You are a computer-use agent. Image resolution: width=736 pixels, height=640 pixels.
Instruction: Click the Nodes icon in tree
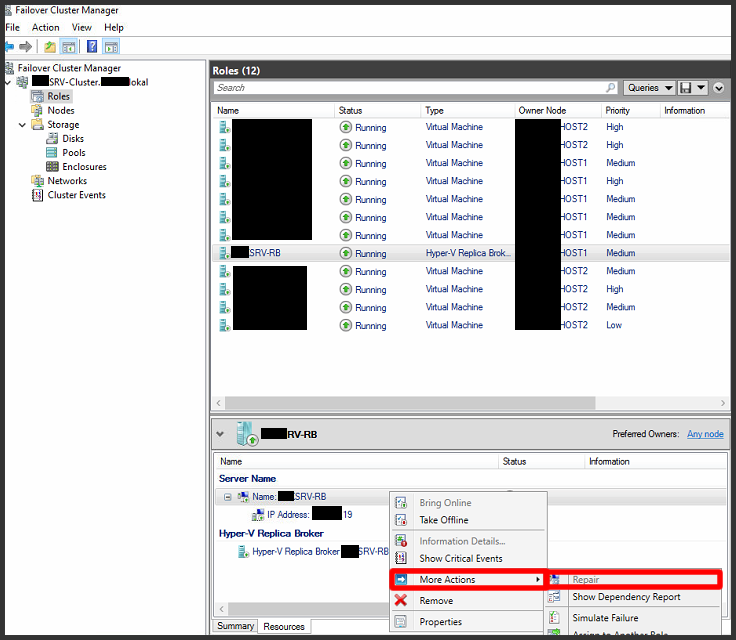pos(37,110)
